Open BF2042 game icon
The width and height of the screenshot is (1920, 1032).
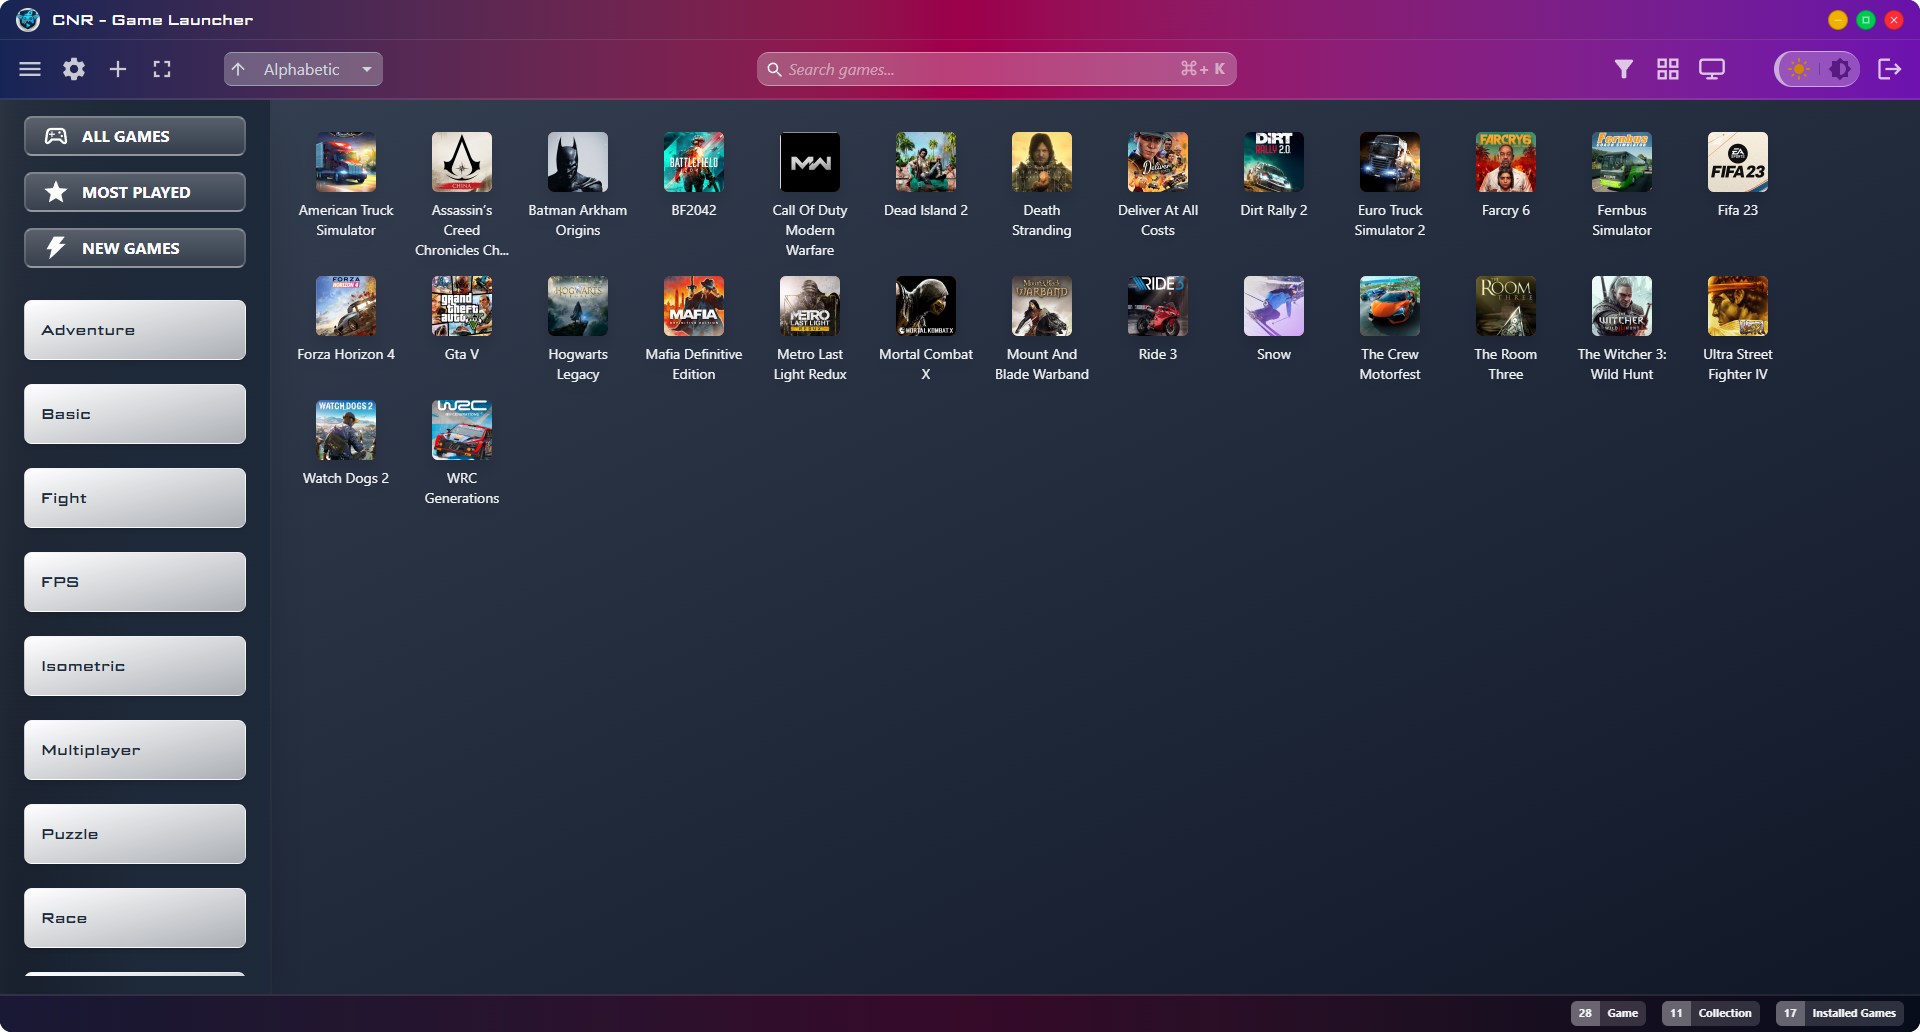(x=694, y=162)
